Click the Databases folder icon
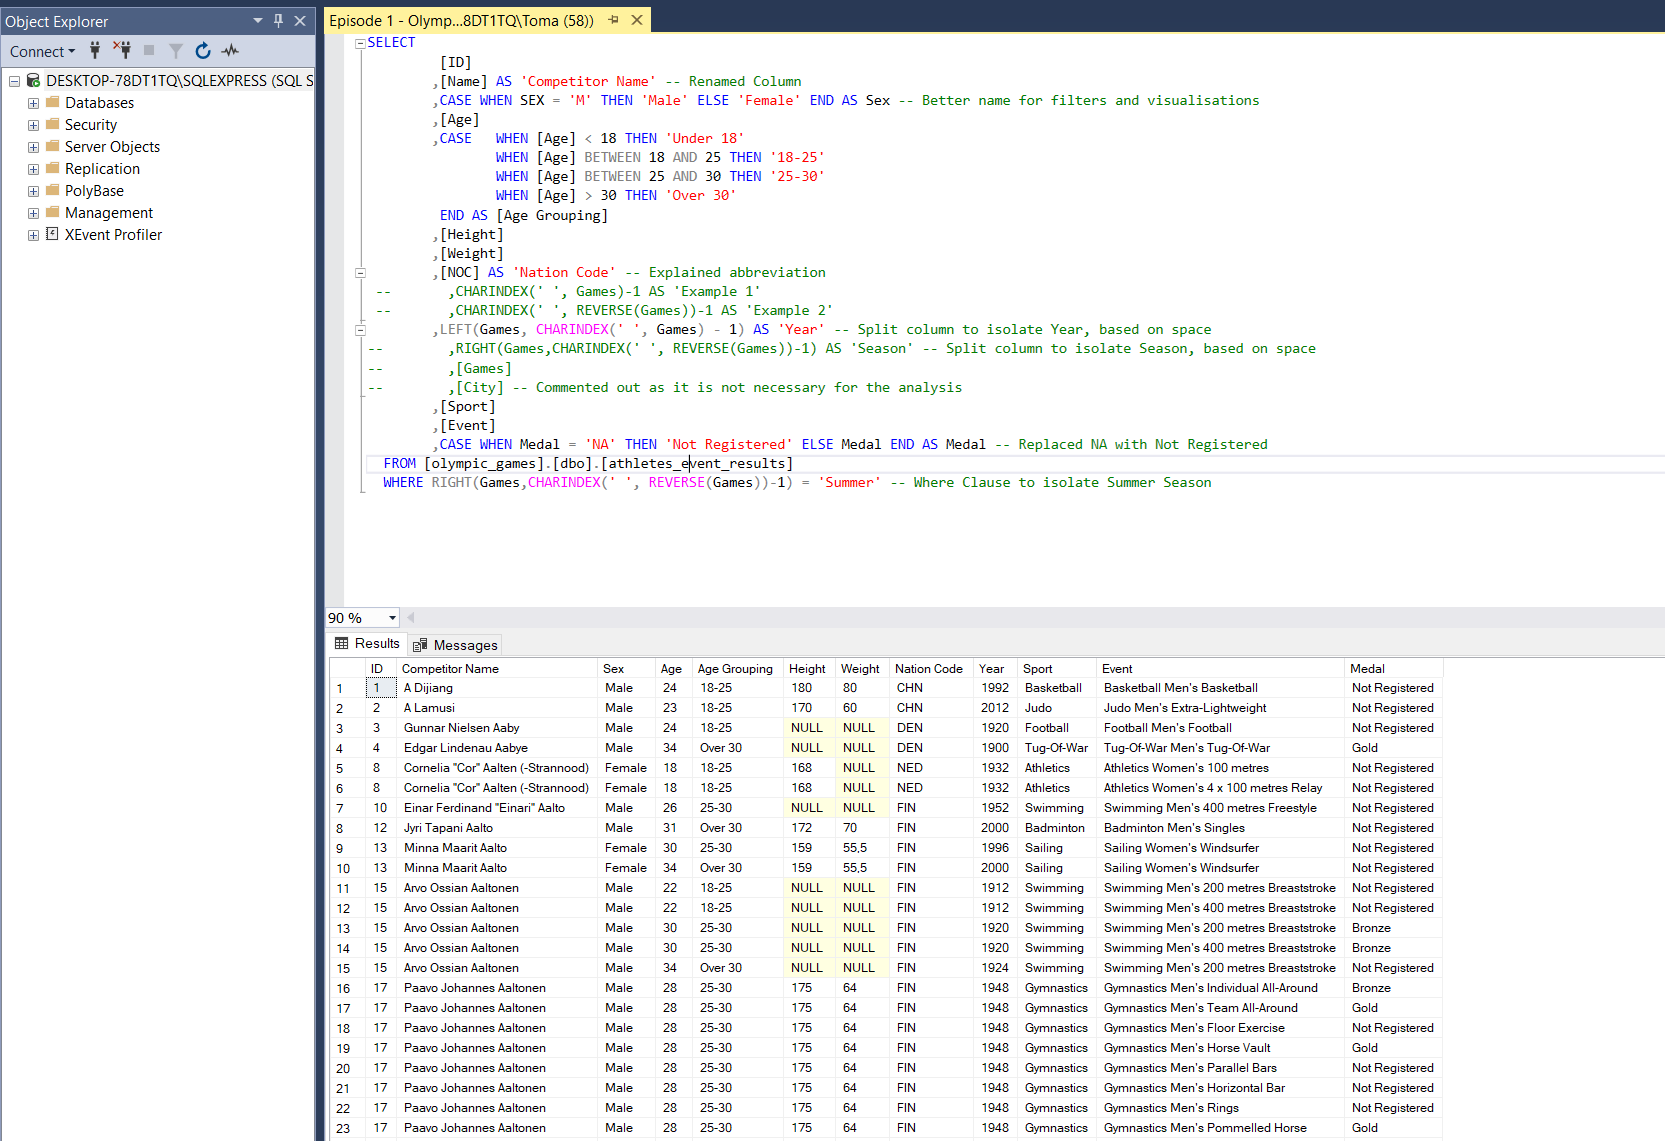The width and height of the screenshot is (1665, 1141). pyautogui.click(x=53, y=102)
